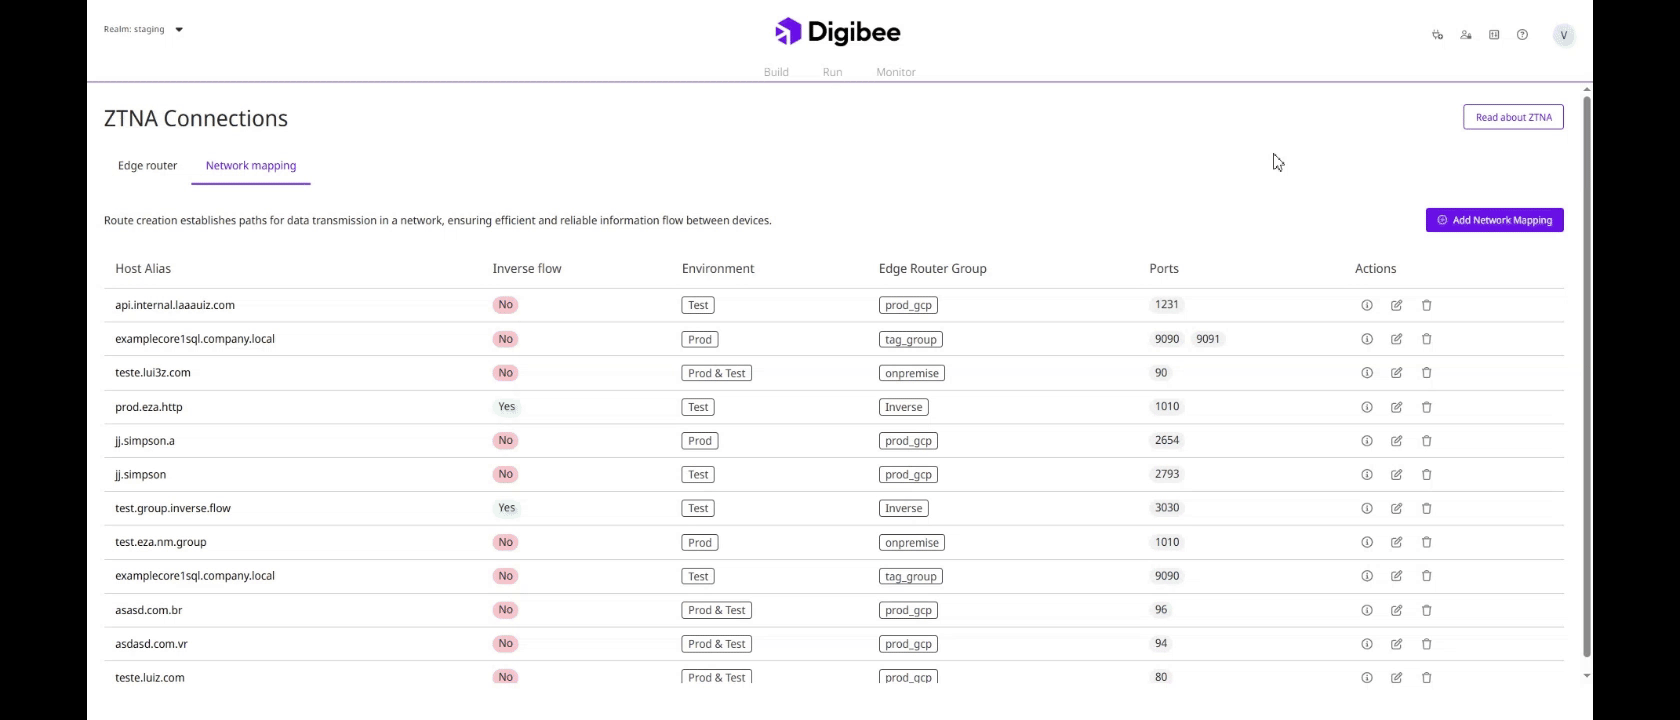The image size is (1680, 720).
Task: Show info for asasd.com.br mapping
Action: 1366,610
